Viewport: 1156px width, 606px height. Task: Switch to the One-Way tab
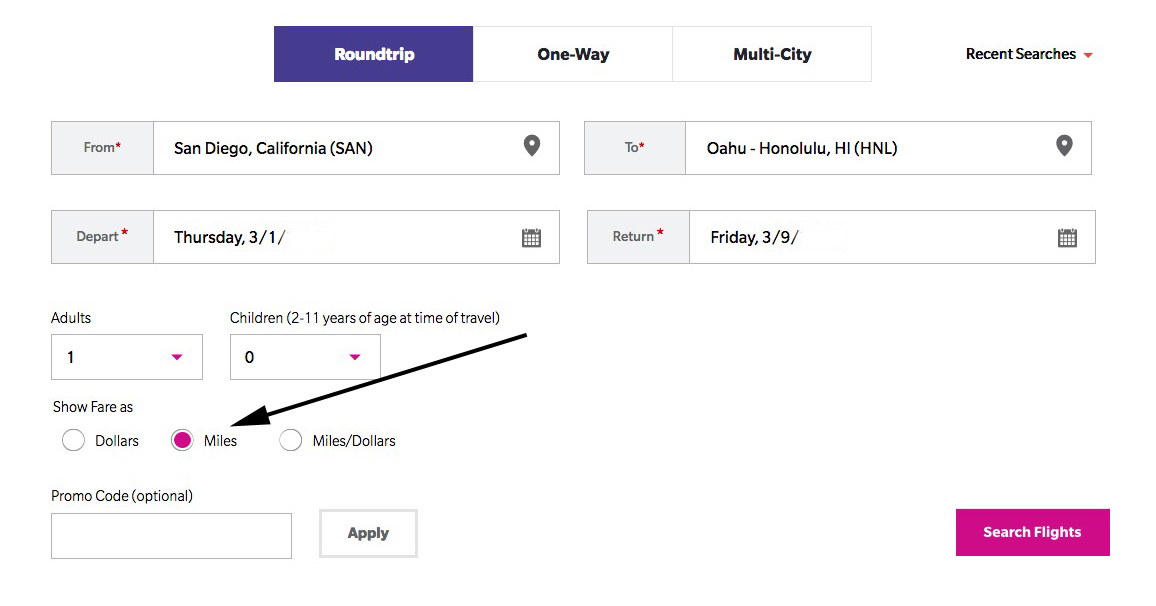572,54
